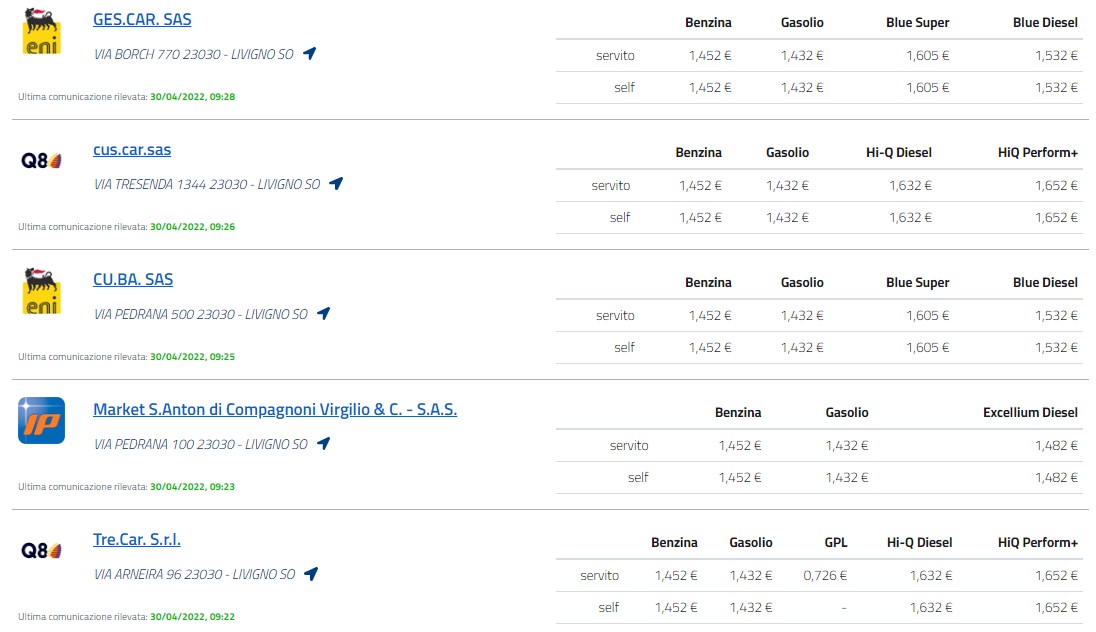This screenshot has width=1096, height=632.
Task: Click the GPL servito price 0,726 €
Action: click(825, 575)
